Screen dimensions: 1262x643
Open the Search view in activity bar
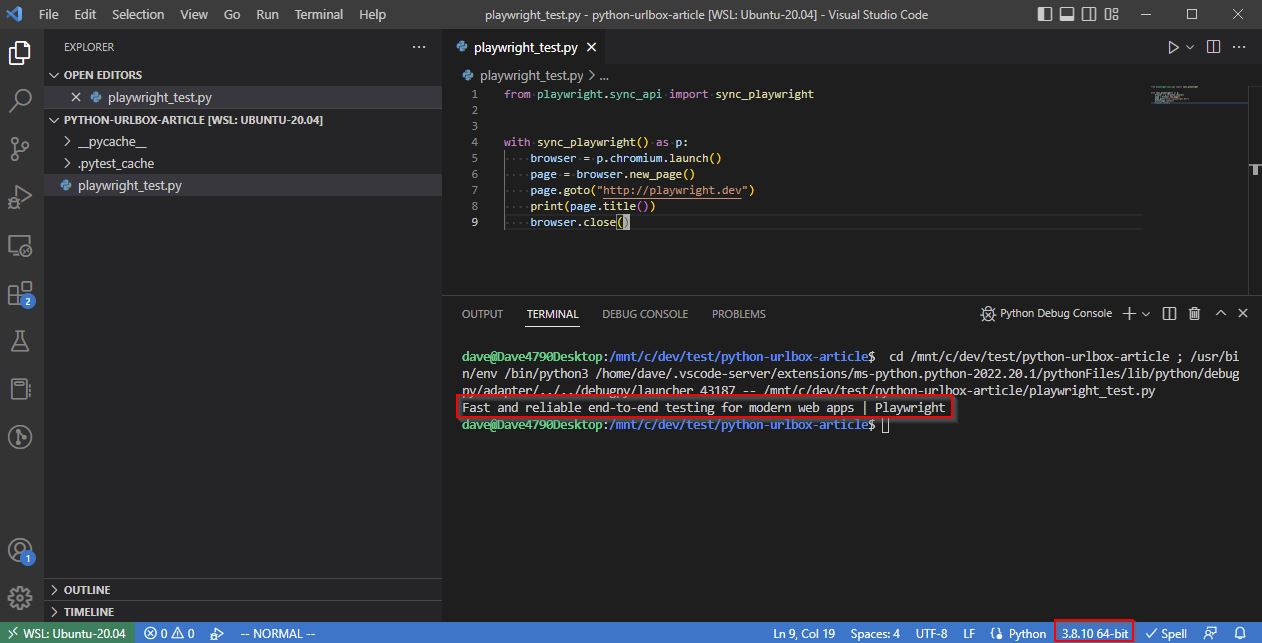[x=20, y=101]
